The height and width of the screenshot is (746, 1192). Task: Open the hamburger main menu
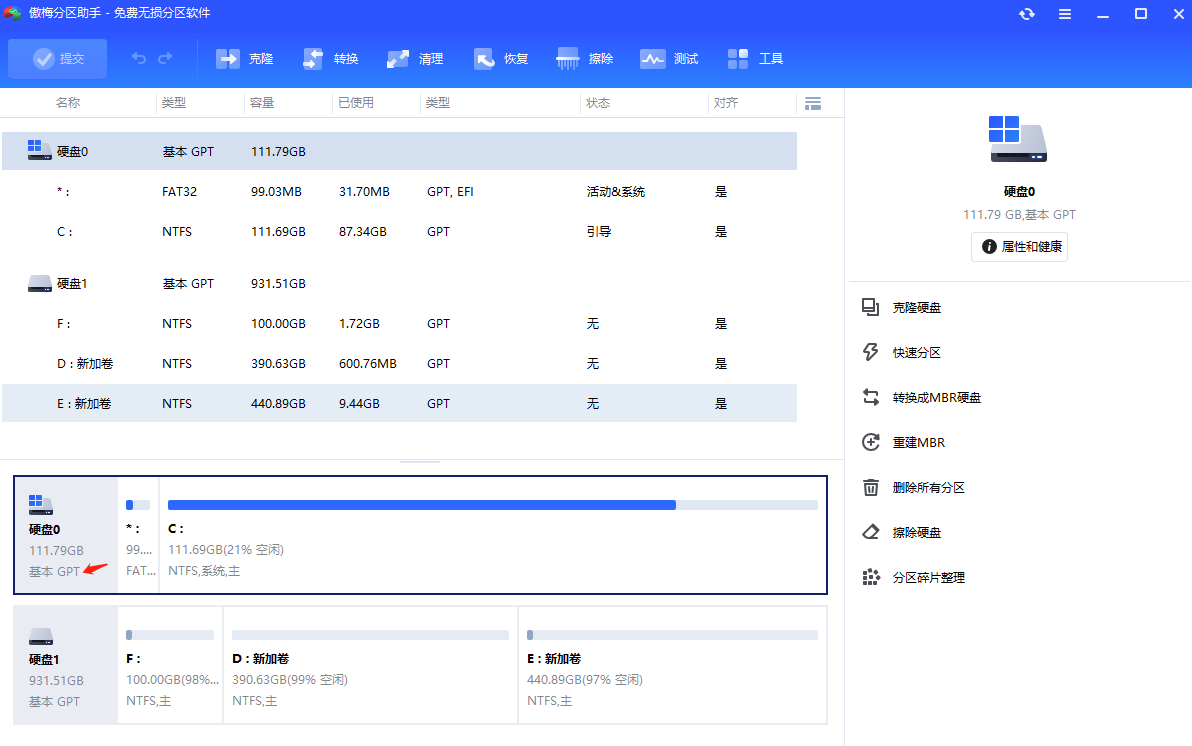tap(1064, 14)
